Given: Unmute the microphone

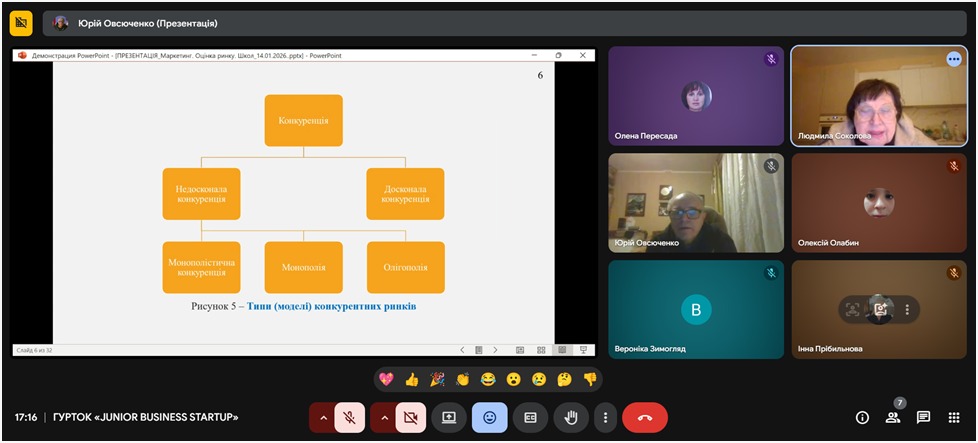Looking at the screenshot, I should point(349,417).
